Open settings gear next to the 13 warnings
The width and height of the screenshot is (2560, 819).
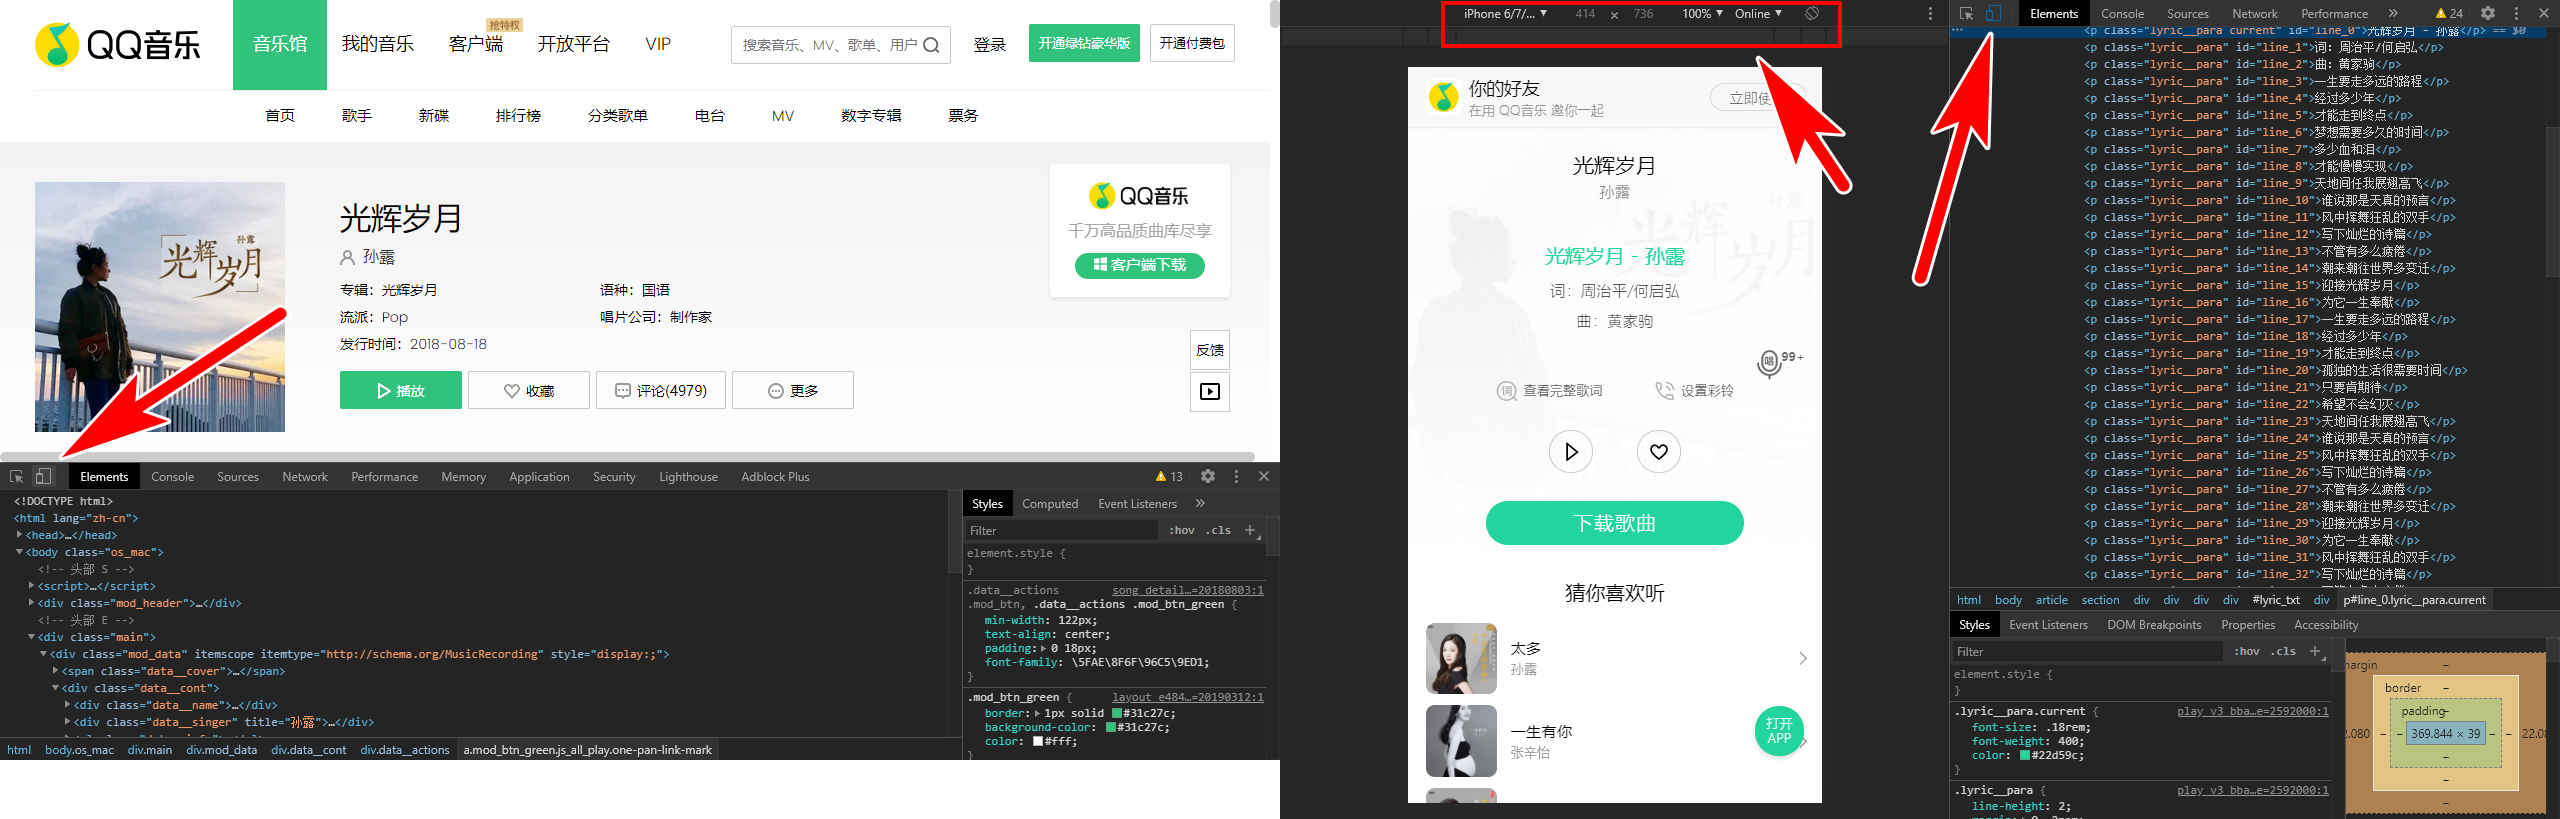coord(1208,477)
